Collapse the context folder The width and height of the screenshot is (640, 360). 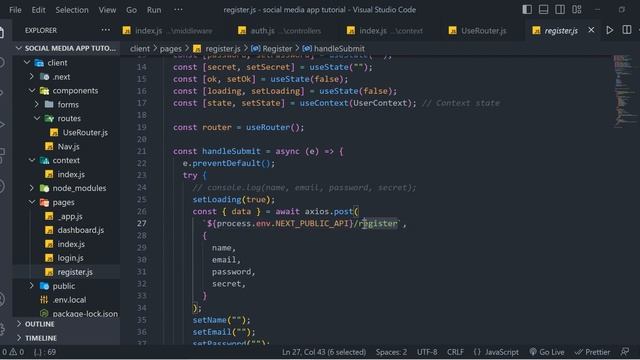tap(66, 160)
